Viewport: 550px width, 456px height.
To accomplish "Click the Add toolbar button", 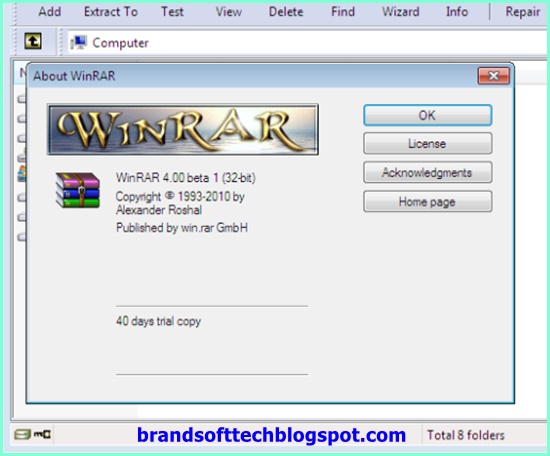I will [49, 12].
